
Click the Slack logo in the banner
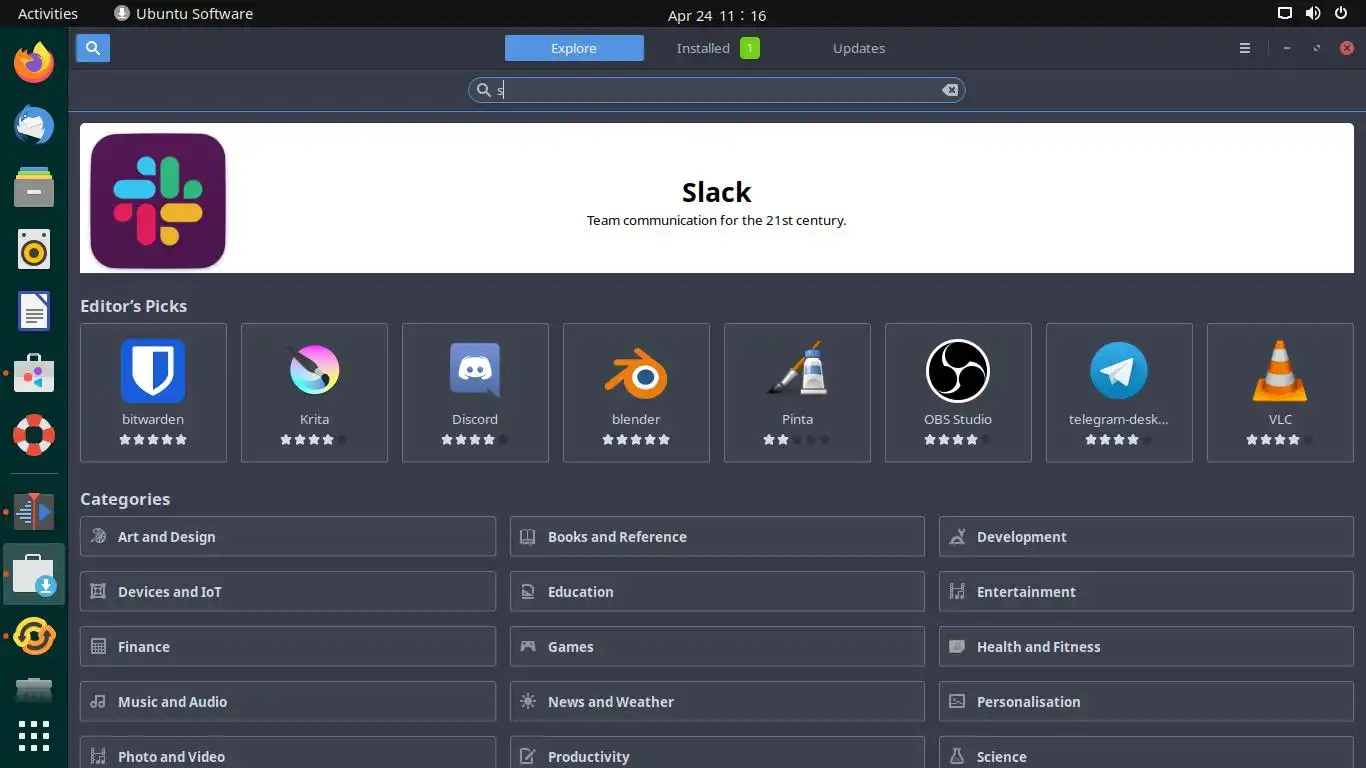(158, 201)
